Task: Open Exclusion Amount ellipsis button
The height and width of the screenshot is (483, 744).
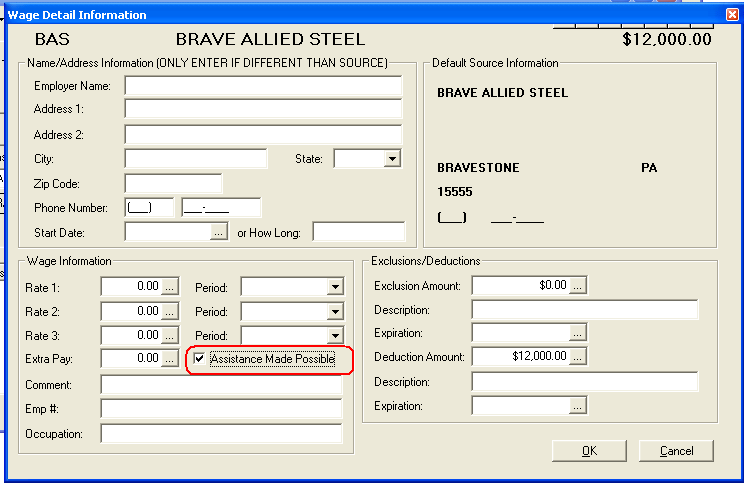Action: pyautogui.click(x=577, y=286)
